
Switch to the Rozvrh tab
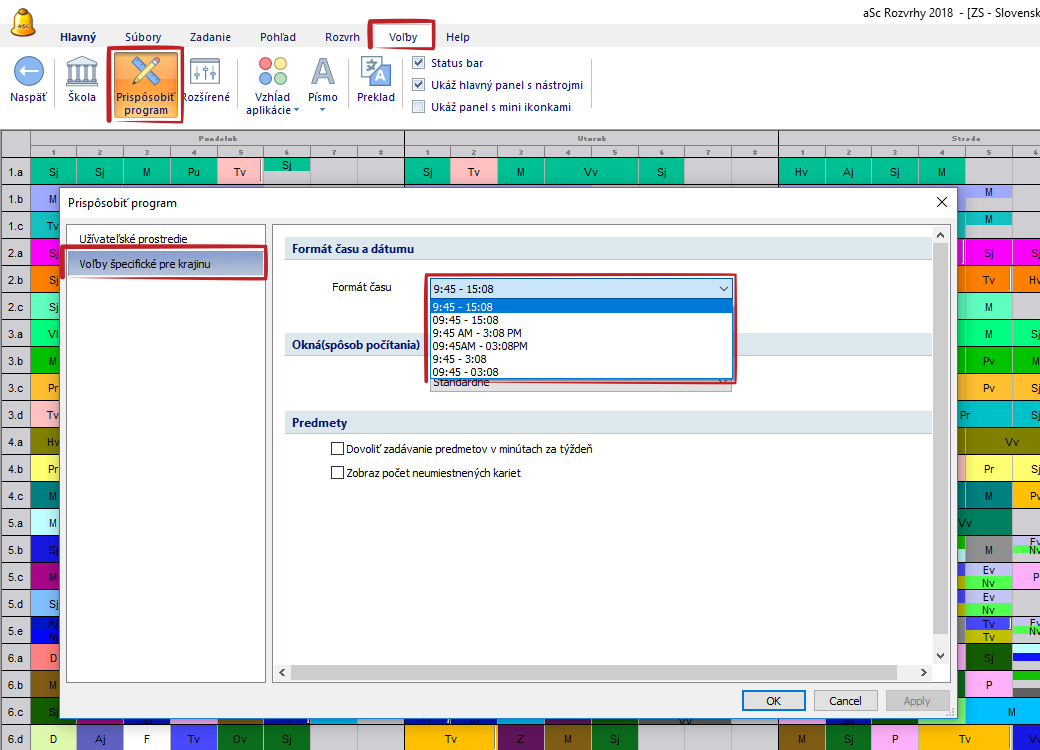point(342,37)
